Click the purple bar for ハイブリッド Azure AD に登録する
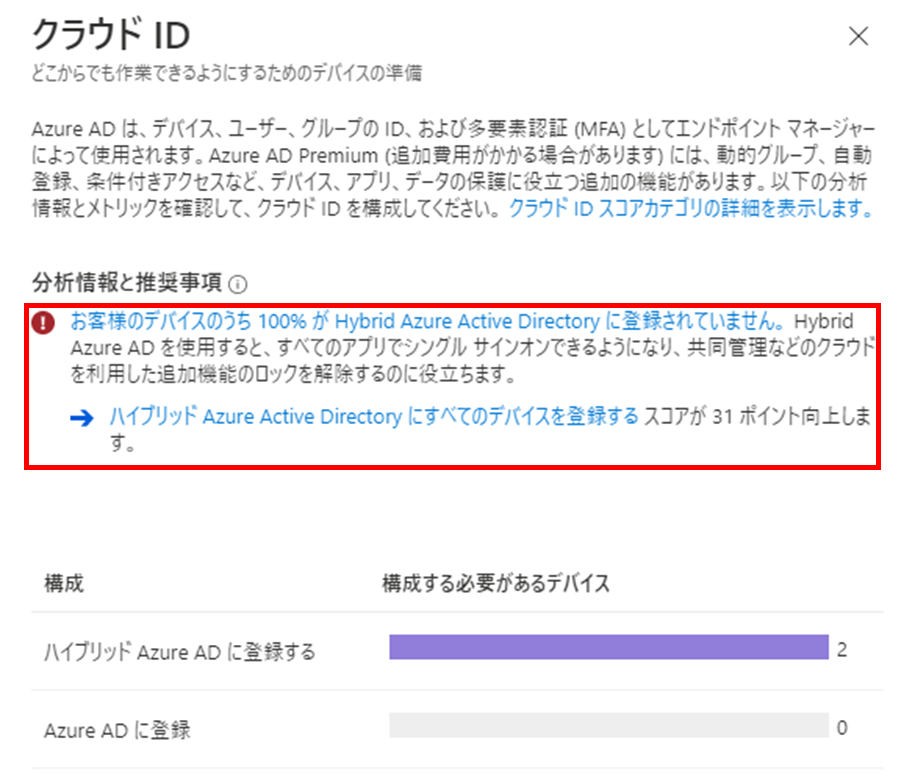The width and height of the screenshot is (904, 783). [609, 647]
